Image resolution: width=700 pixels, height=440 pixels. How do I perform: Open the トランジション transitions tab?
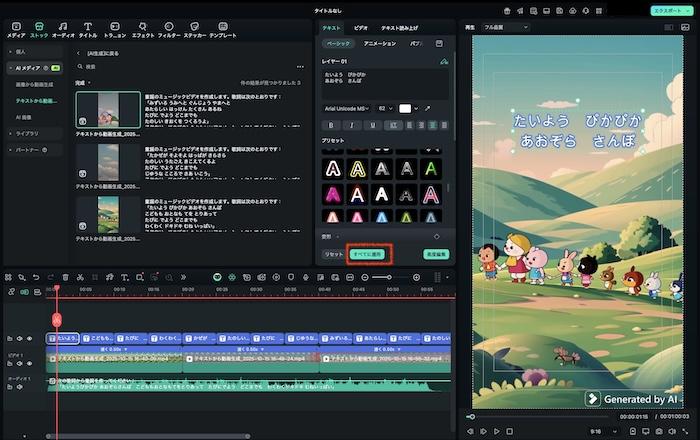point(115,30)
